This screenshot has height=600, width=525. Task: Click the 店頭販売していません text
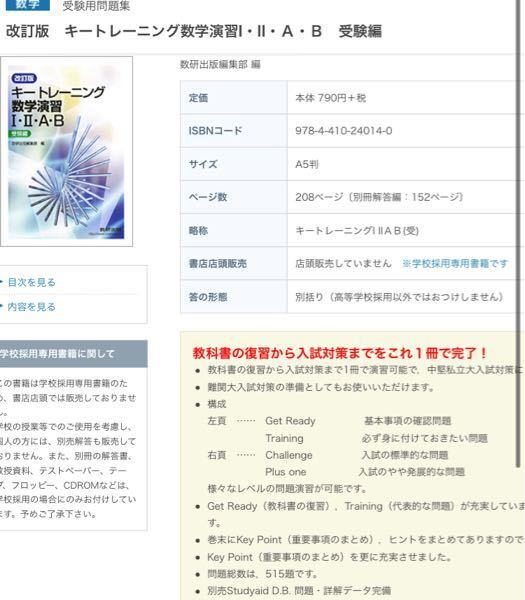coord(343,264)
